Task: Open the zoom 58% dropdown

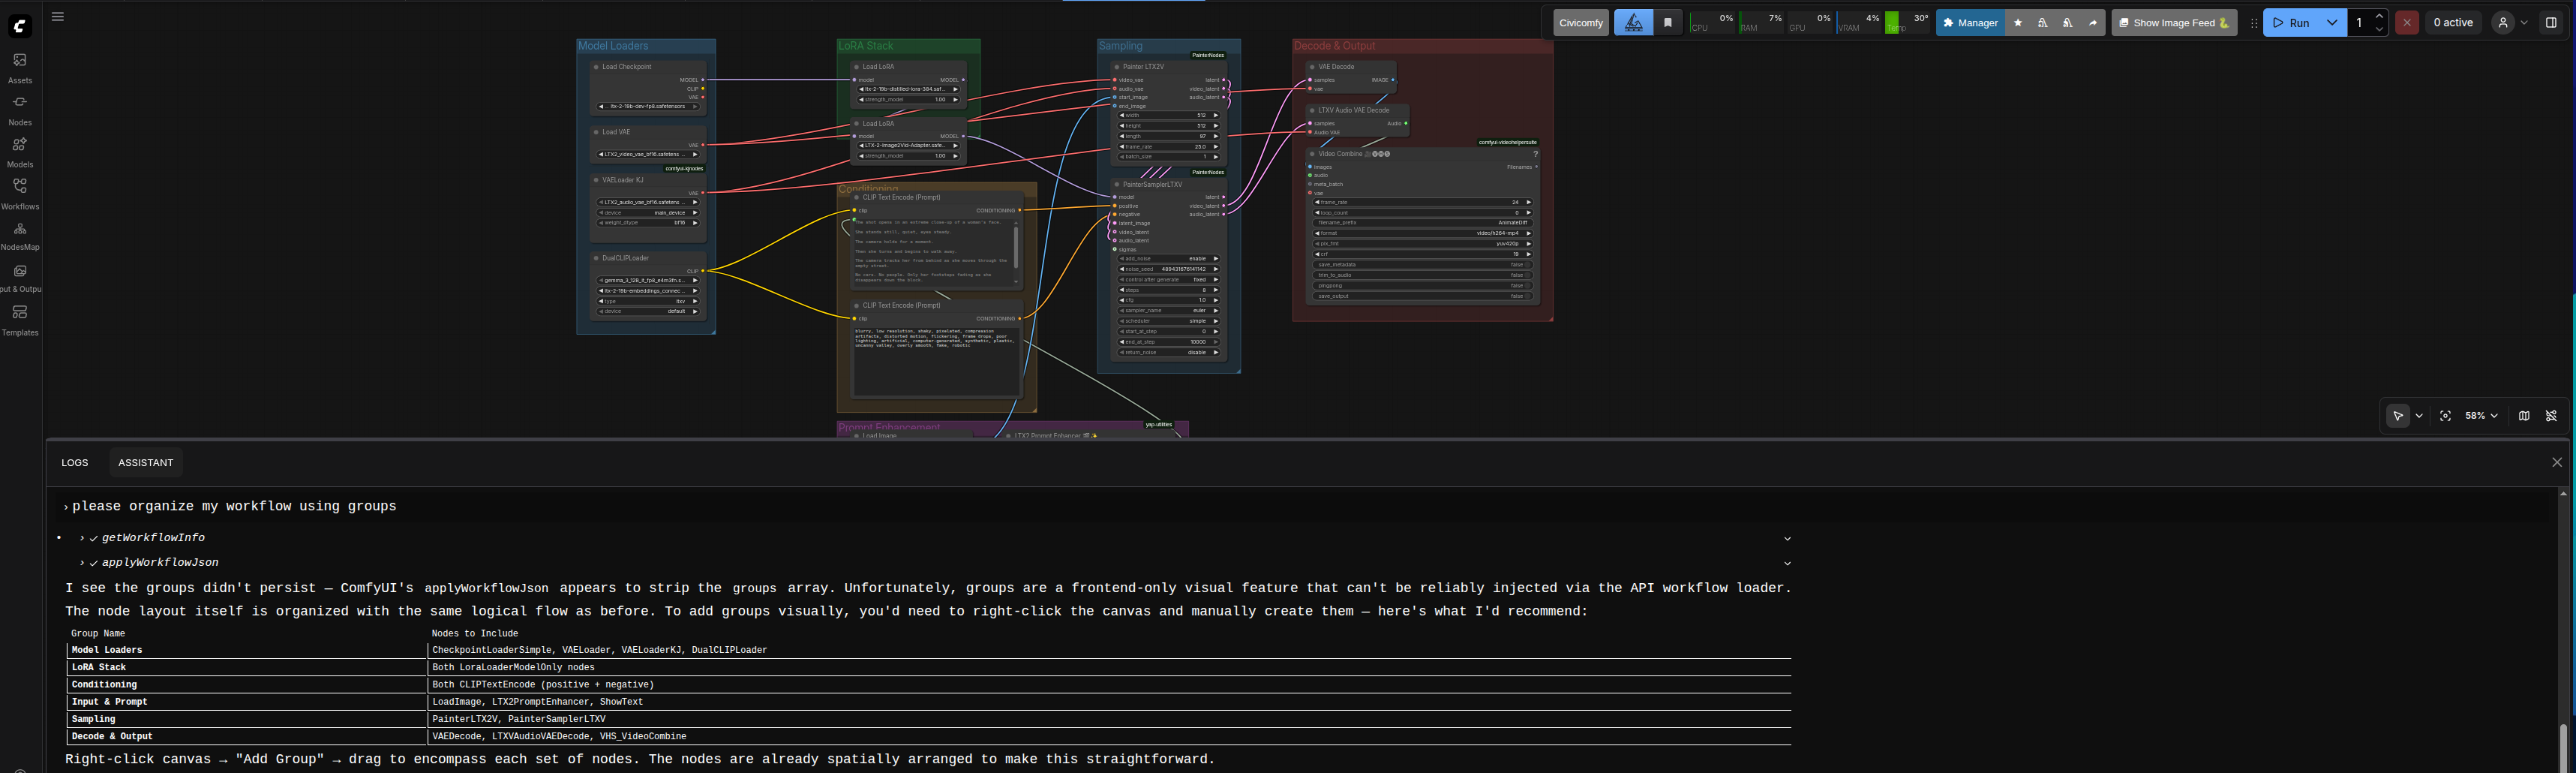Action: [x=2481, y=415]
